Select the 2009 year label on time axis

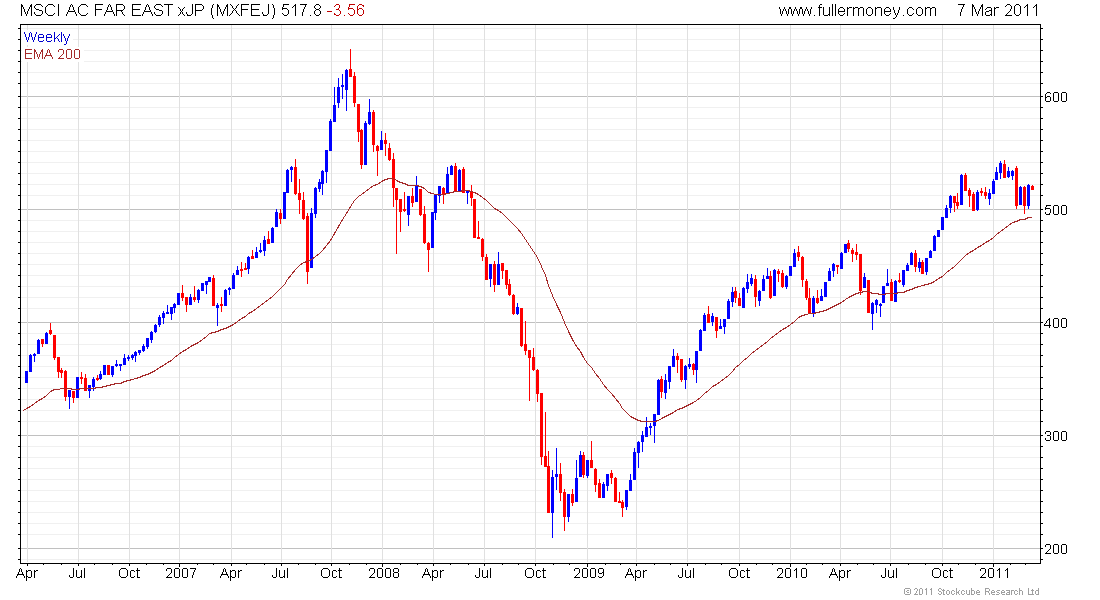(x=588, y=573)
